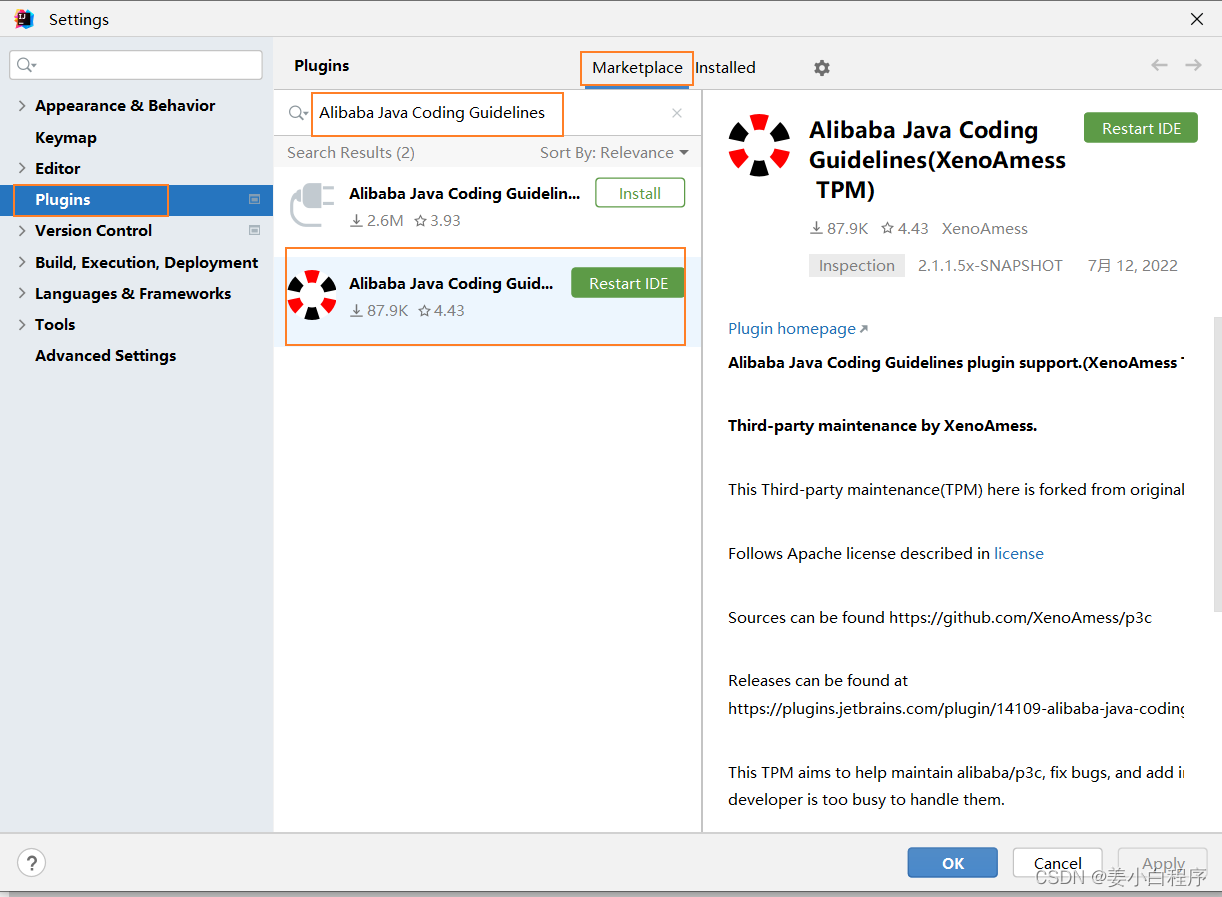The height and width of the screenshot is (897, 1222).
Task: Click the 2.6M downloads count
Action: point(377,221)
